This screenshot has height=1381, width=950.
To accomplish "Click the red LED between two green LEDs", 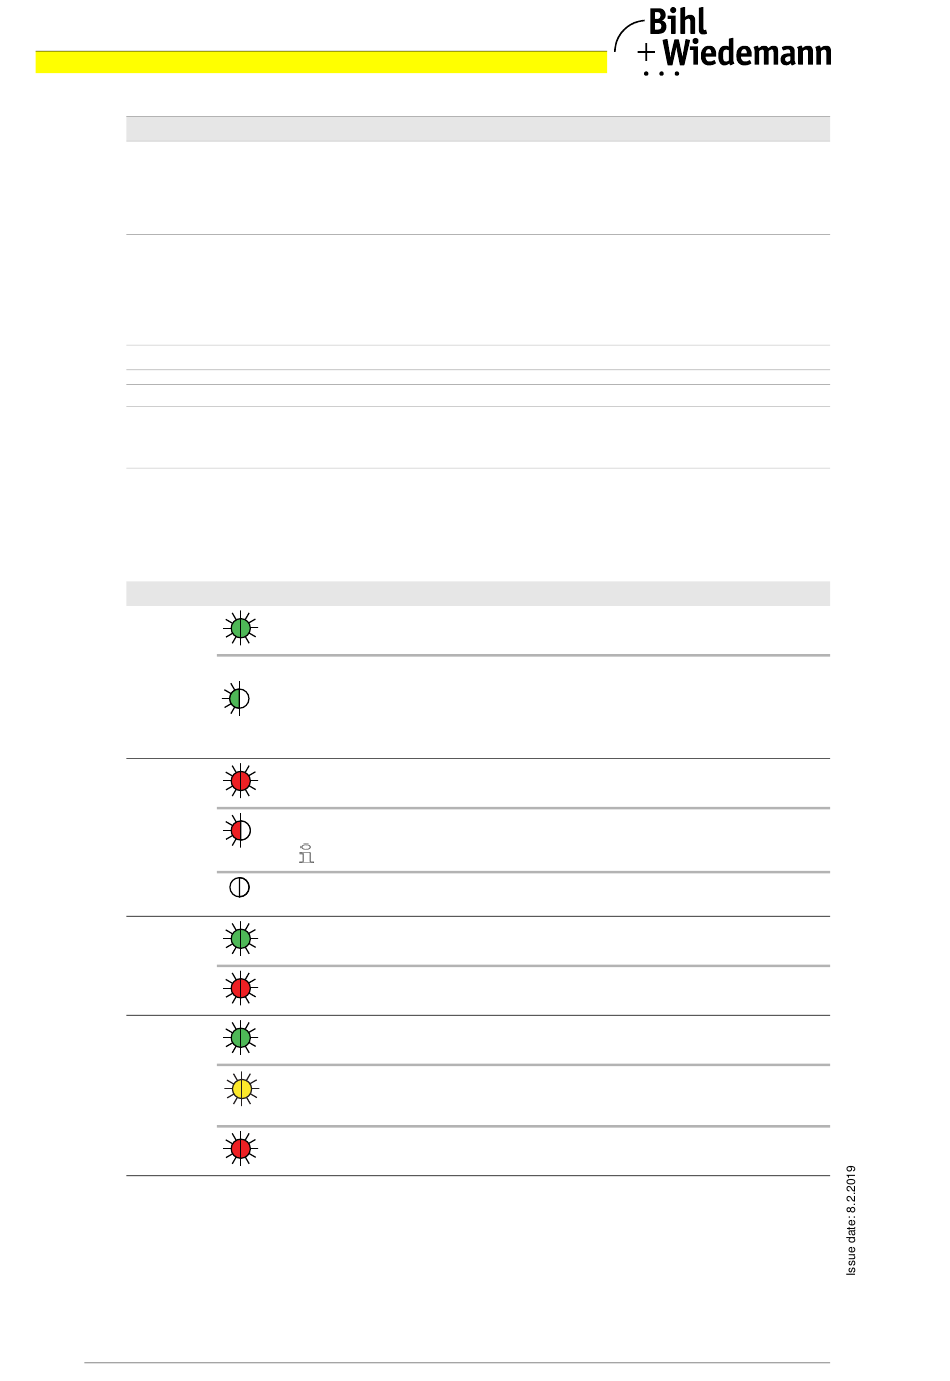I will coord(240,989).
